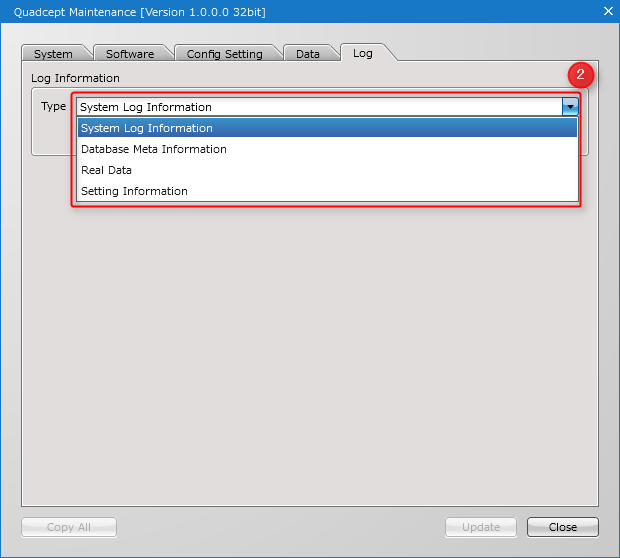Switch to the System tab
The width and height of the screenshot is (620, 558).
pyautogui.click(x=53, y=54)
